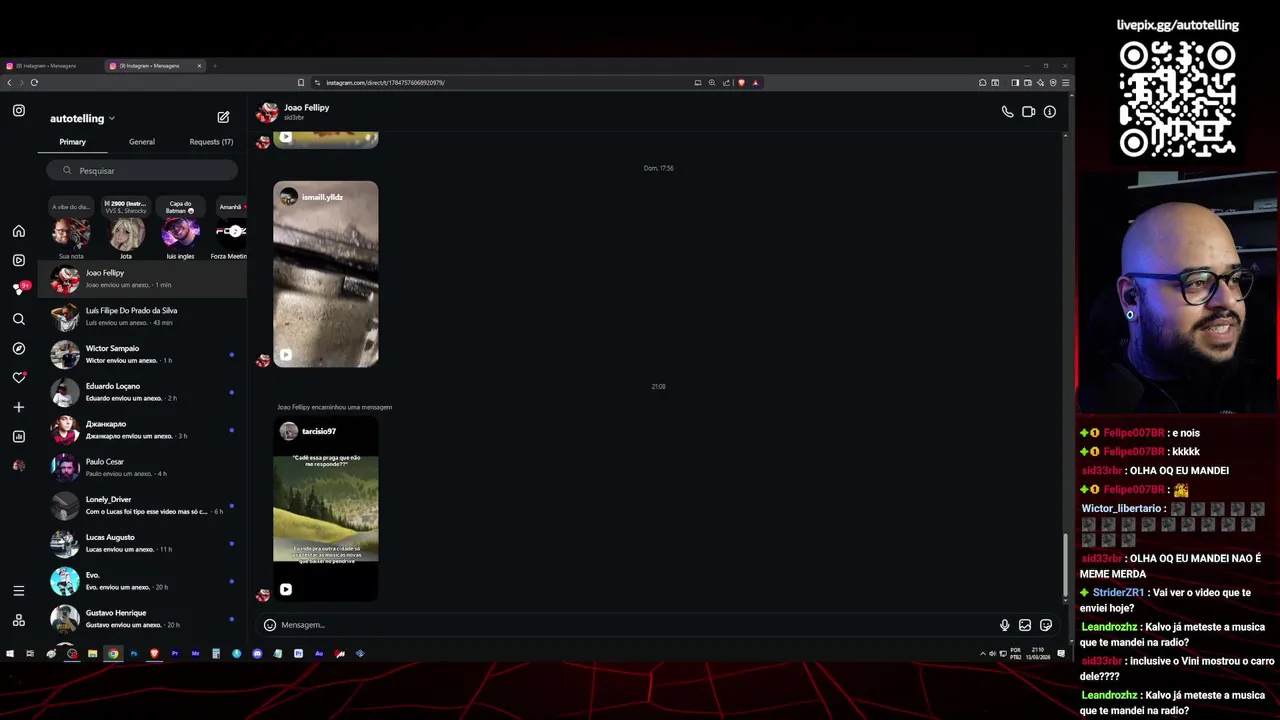Open the sticker/GIF picker icon

pos(1046,625)
